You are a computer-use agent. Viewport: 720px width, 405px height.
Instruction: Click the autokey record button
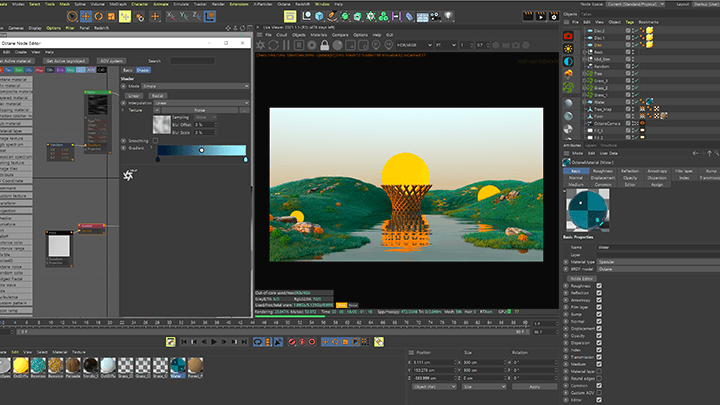[x=302, y=342]
